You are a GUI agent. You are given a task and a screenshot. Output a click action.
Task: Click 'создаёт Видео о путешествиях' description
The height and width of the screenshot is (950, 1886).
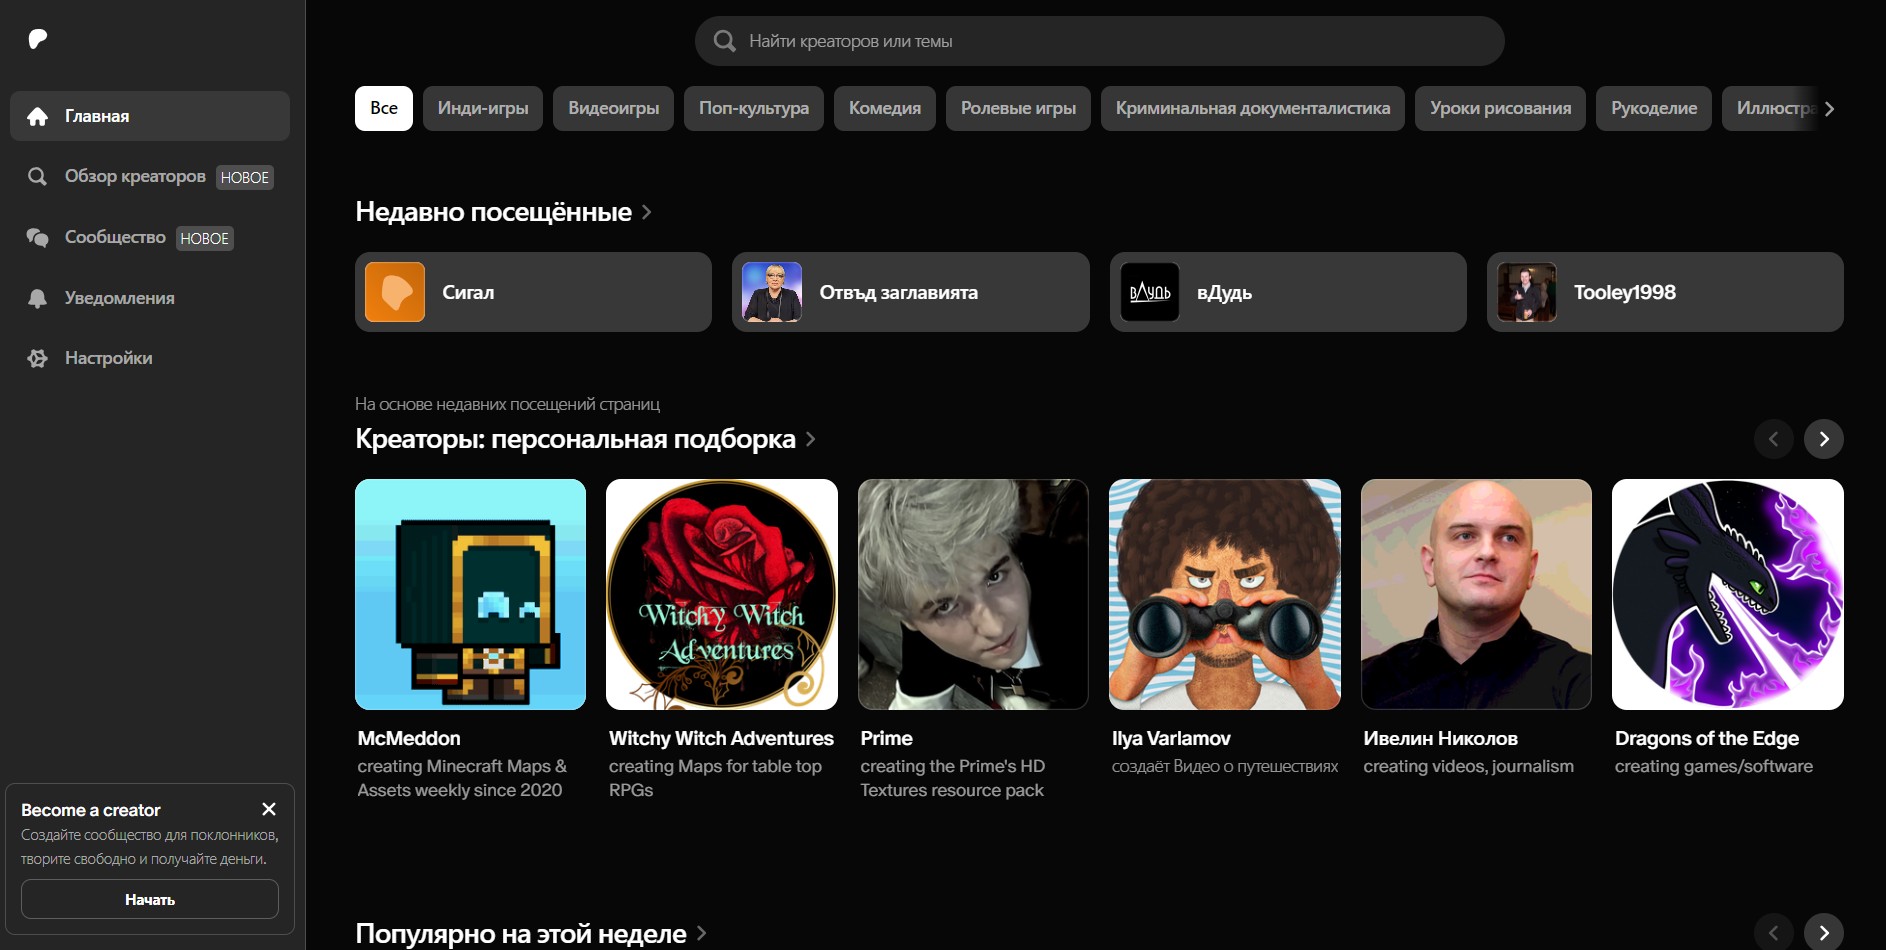click(x=1225, y=766)
